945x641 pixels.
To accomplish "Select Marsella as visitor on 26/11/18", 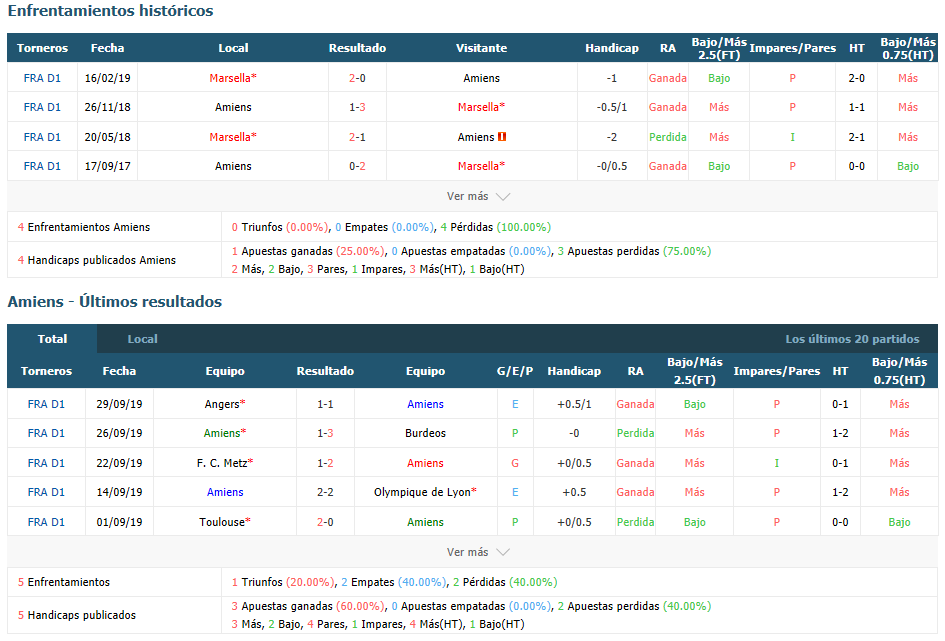I will pos(481,107).
